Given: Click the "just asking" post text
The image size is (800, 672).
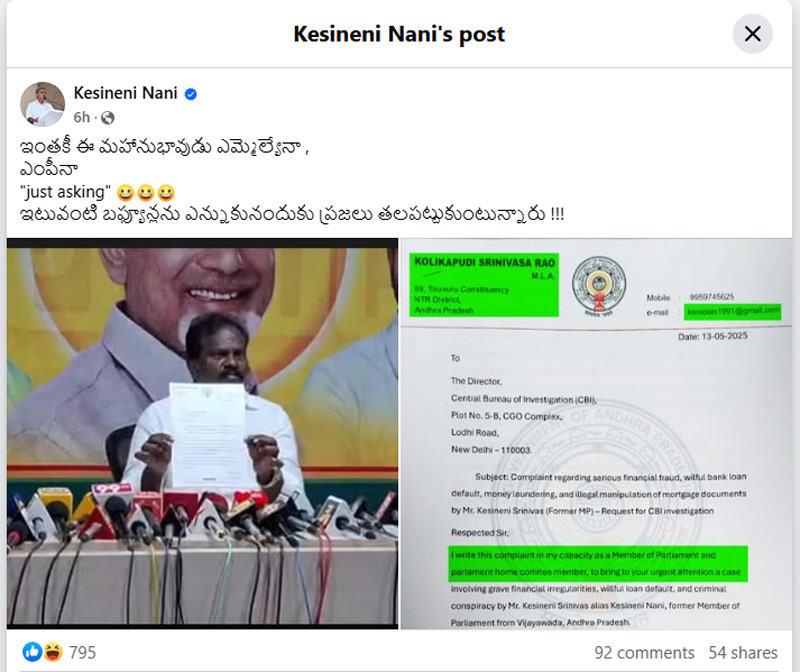Looking at the screenshot, I should (65, 192).
